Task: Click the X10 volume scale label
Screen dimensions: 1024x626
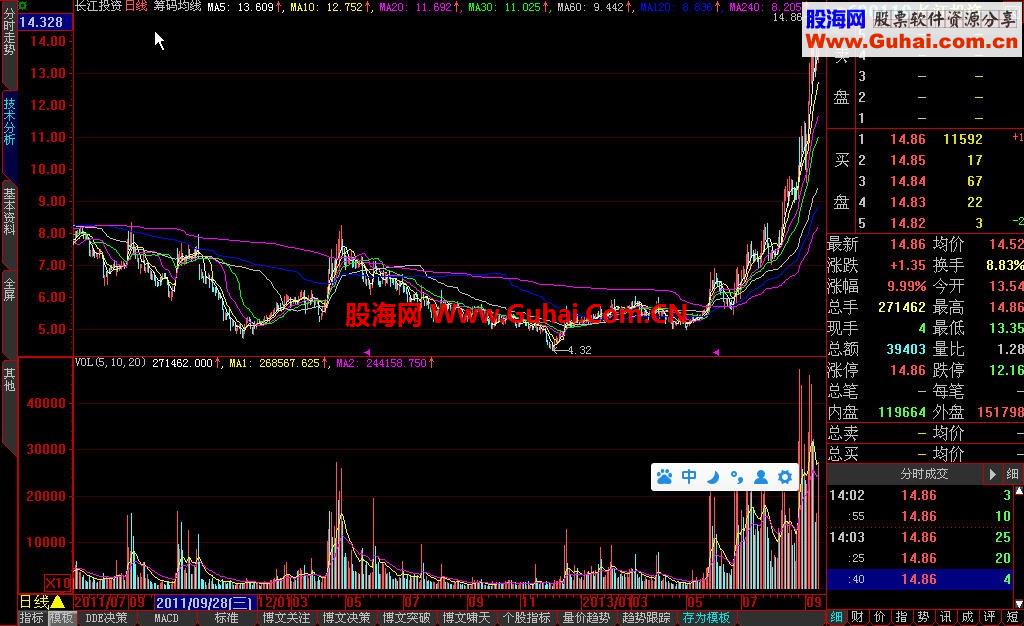Action: tap(58, 583)
